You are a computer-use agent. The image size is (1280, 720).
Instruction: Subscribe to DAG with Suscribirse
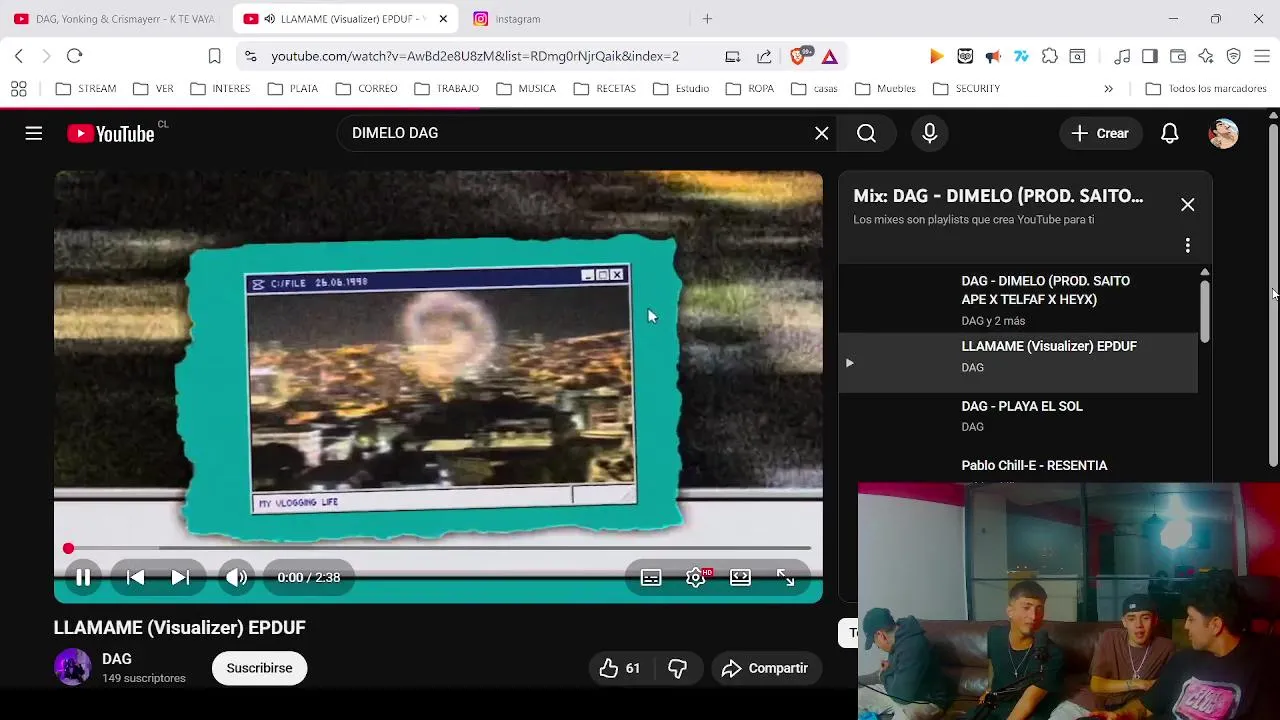(x=259, y=668)
